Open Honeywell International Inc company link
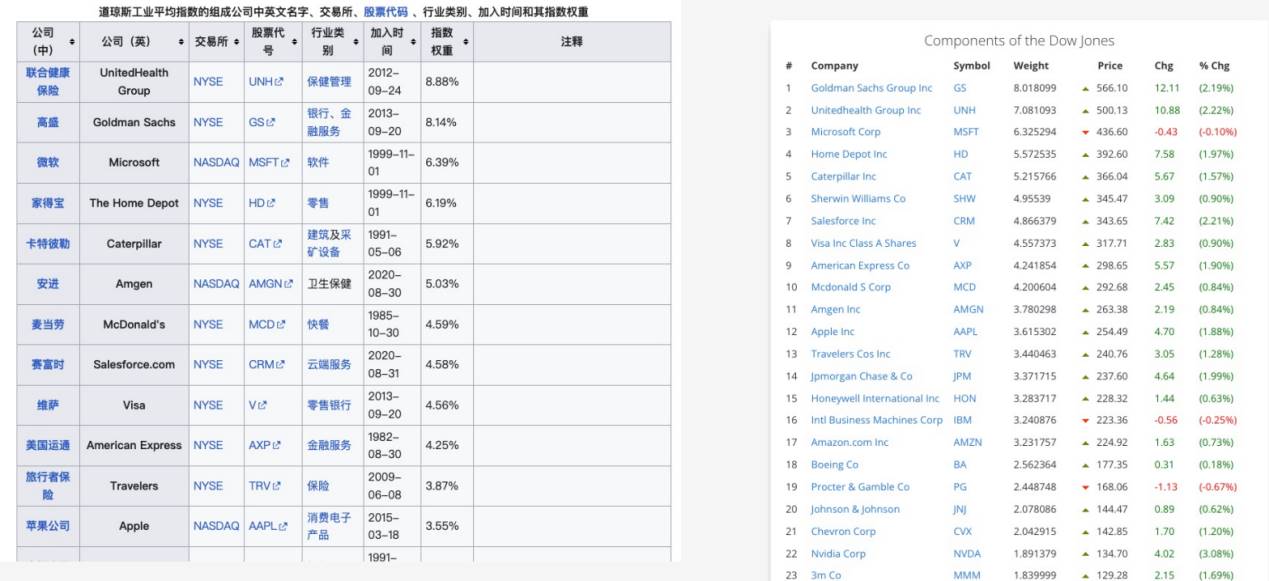Viewport: 1269px width, 581px height. click(875, 398)
